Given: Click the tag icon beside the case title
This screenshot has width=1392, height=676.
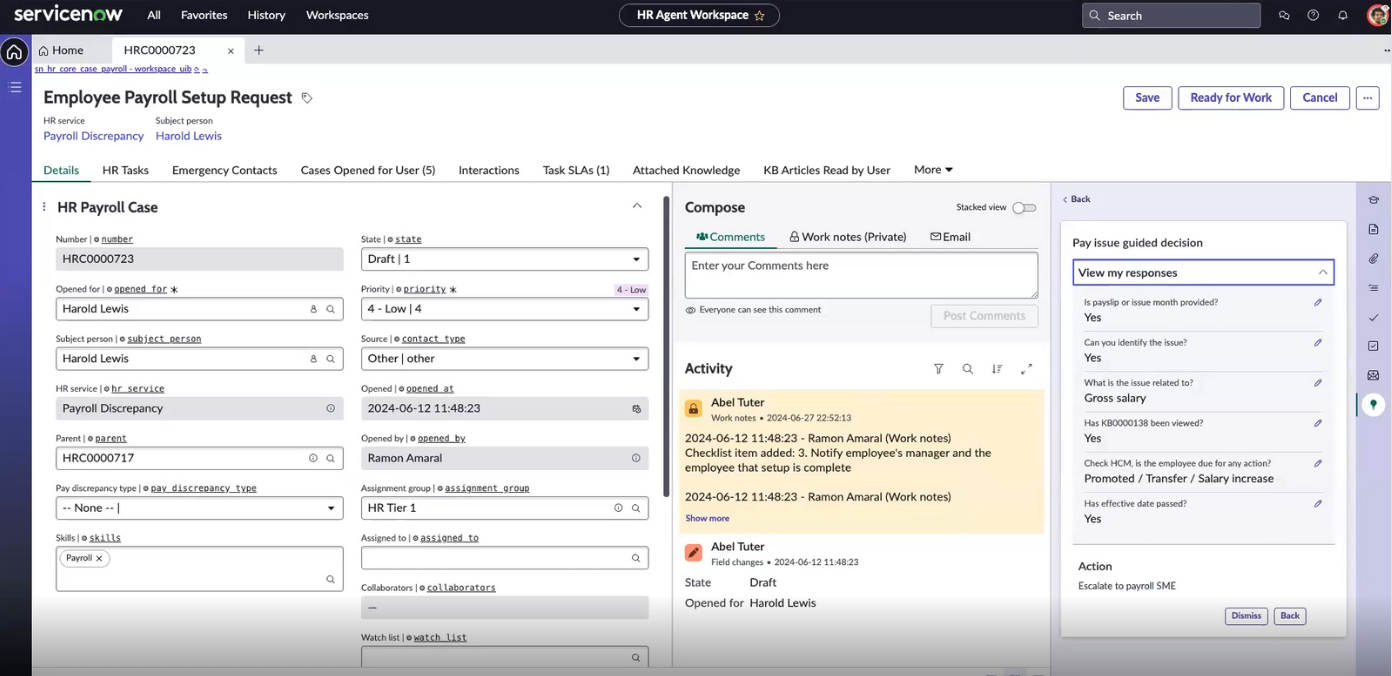Looking at the screenshot, I should [307, 98].
